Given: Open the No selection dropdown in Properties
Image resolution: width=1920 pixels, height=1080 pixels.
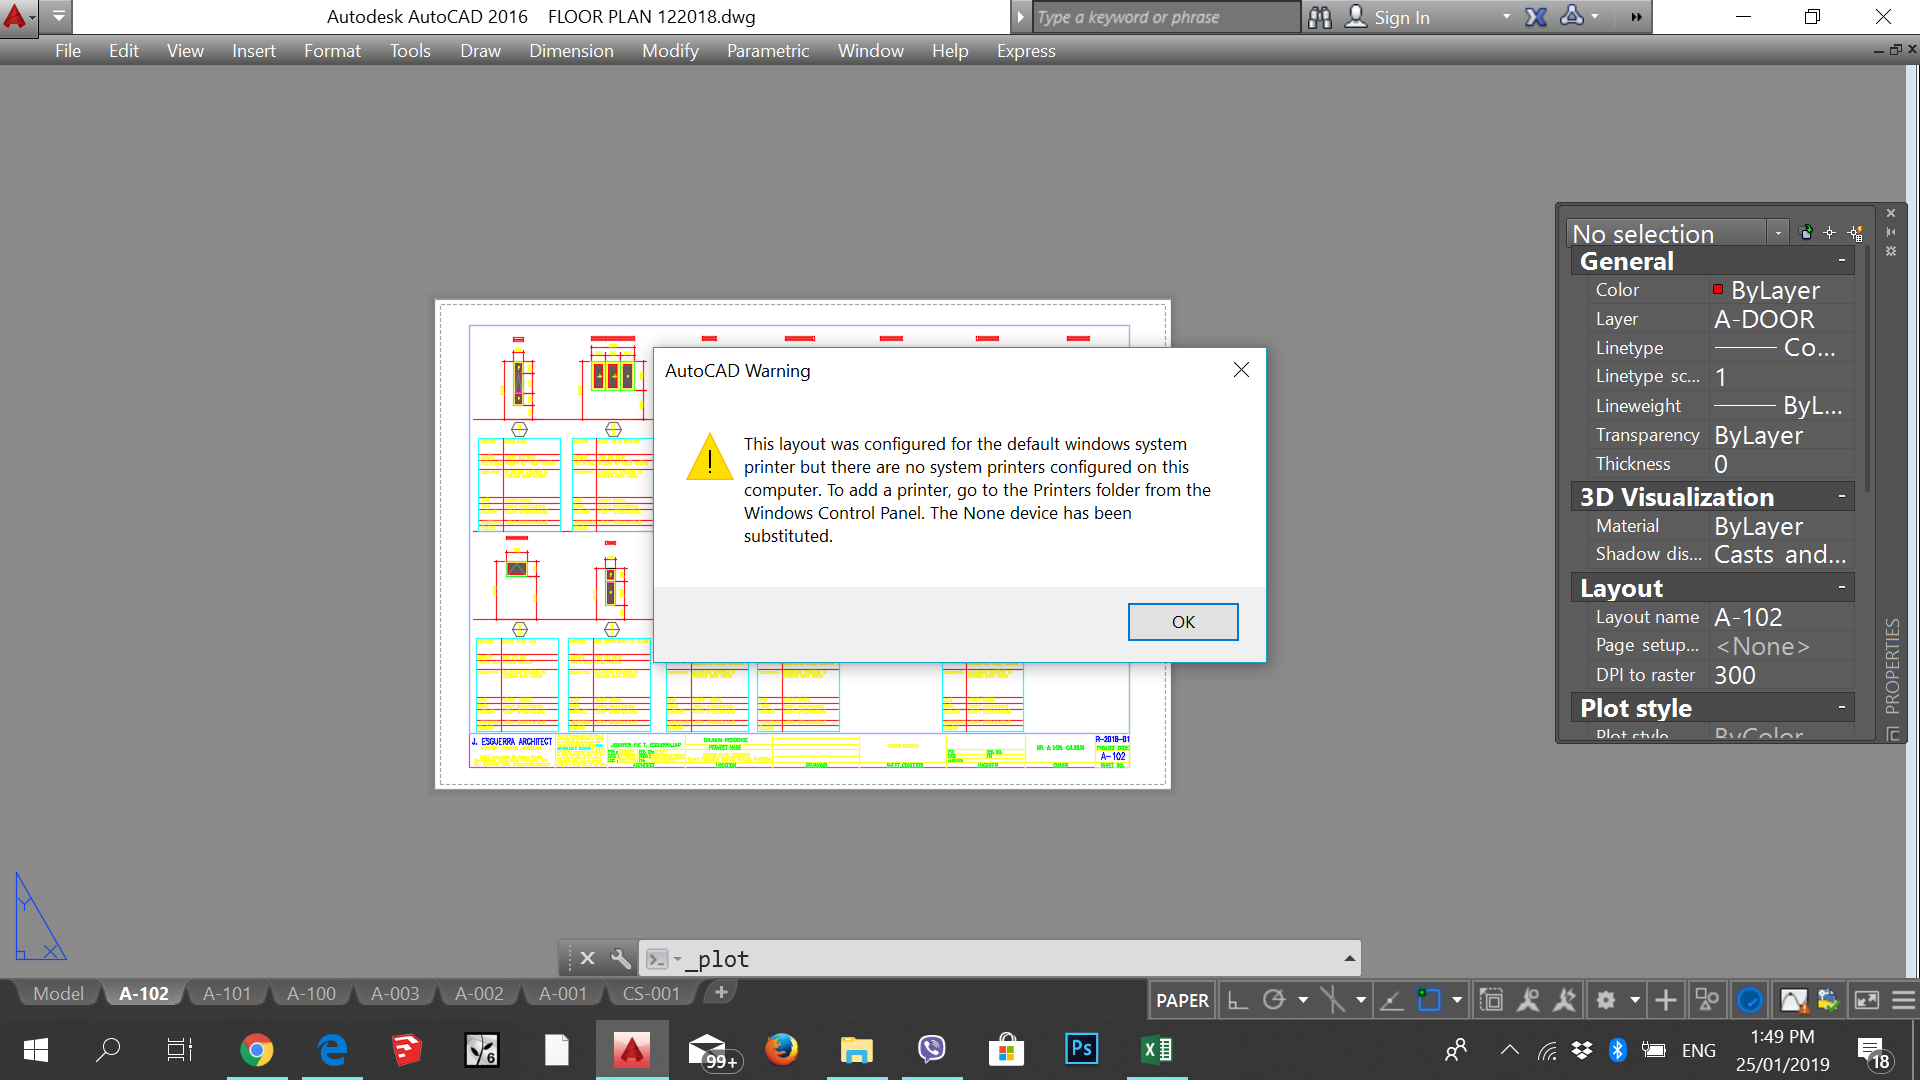Looking at the screenshot, I should [x=1778, y=232].
